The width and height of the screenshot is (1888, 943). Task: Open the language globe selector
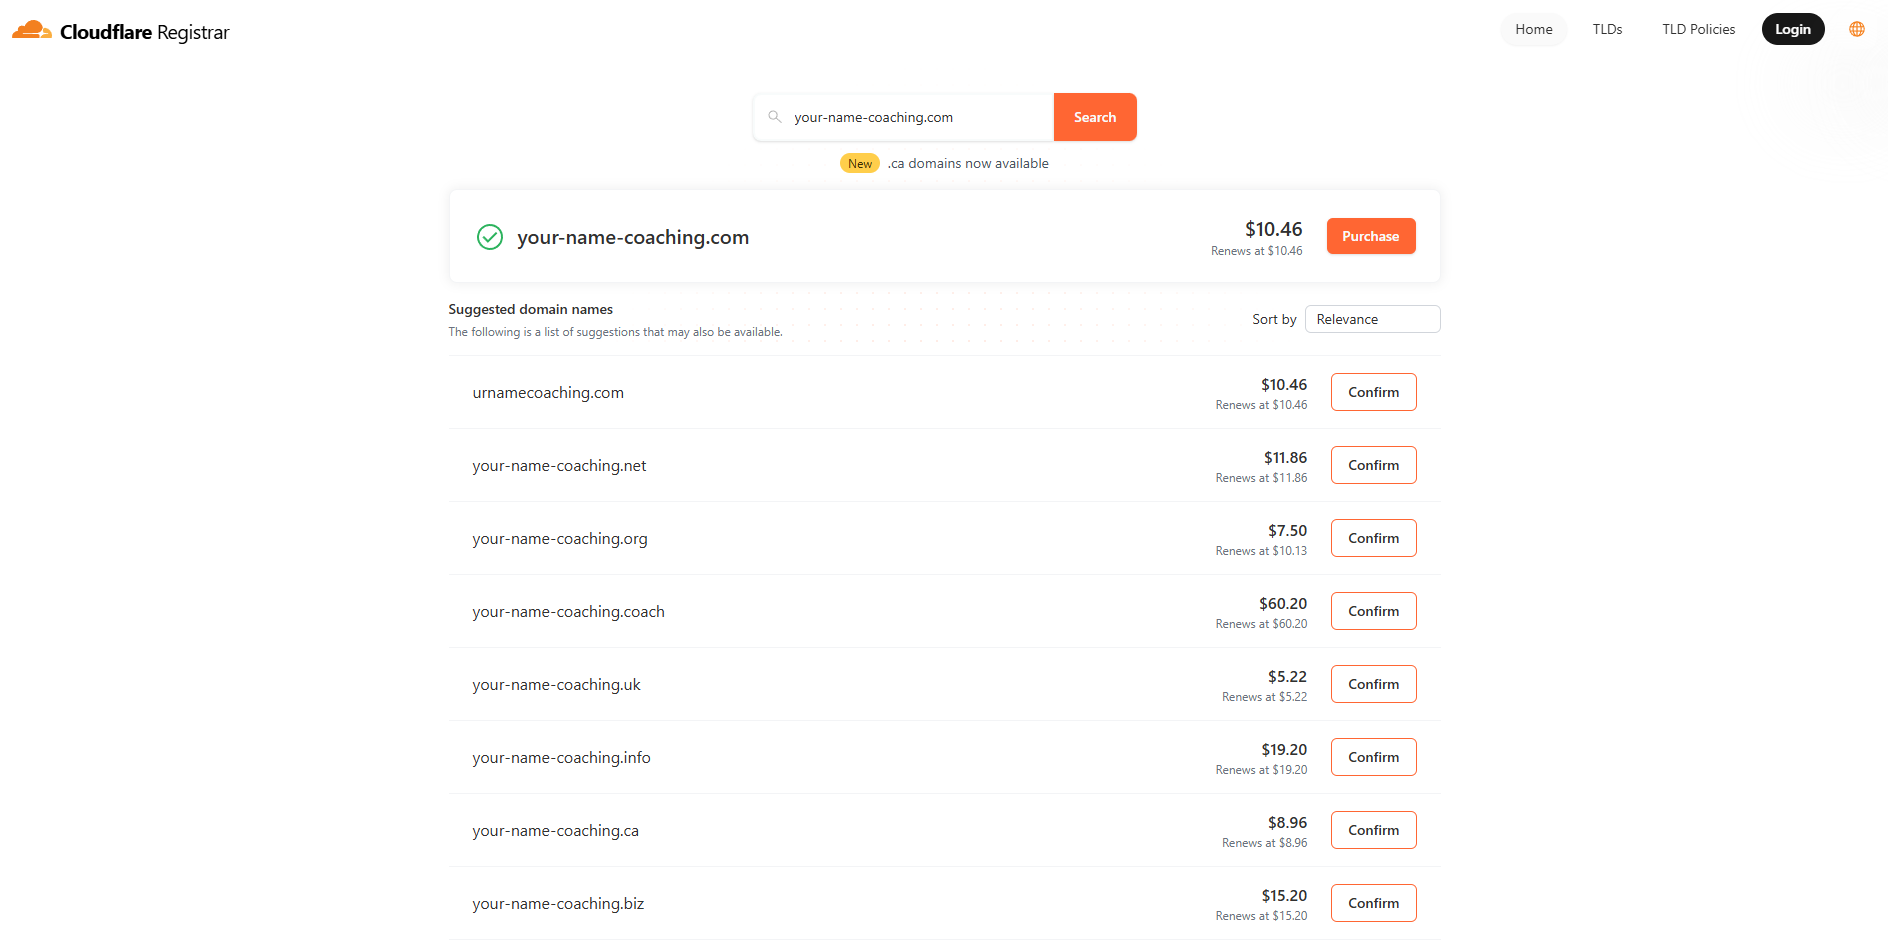point(1856,29)
